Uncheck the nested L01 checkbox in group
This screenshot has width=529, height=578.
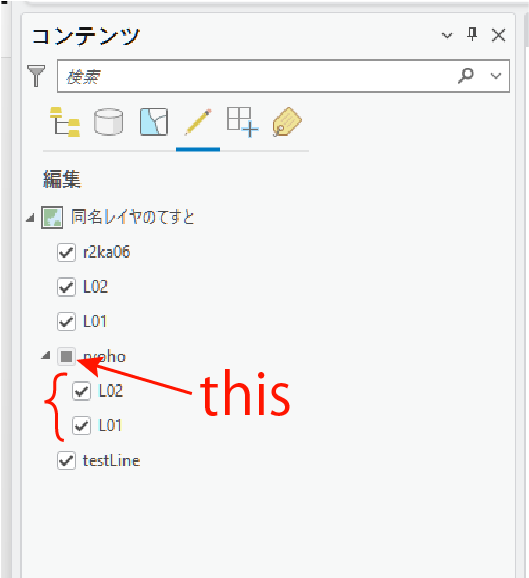[81, 425]
